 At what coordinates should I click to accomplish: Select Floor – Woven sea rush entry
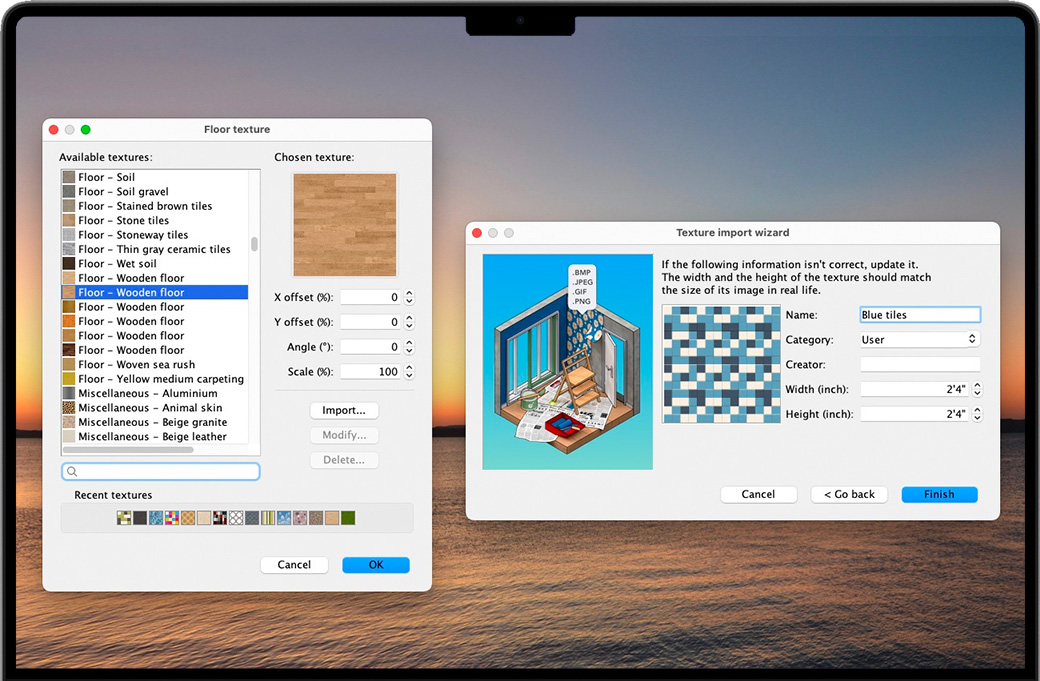136,365
